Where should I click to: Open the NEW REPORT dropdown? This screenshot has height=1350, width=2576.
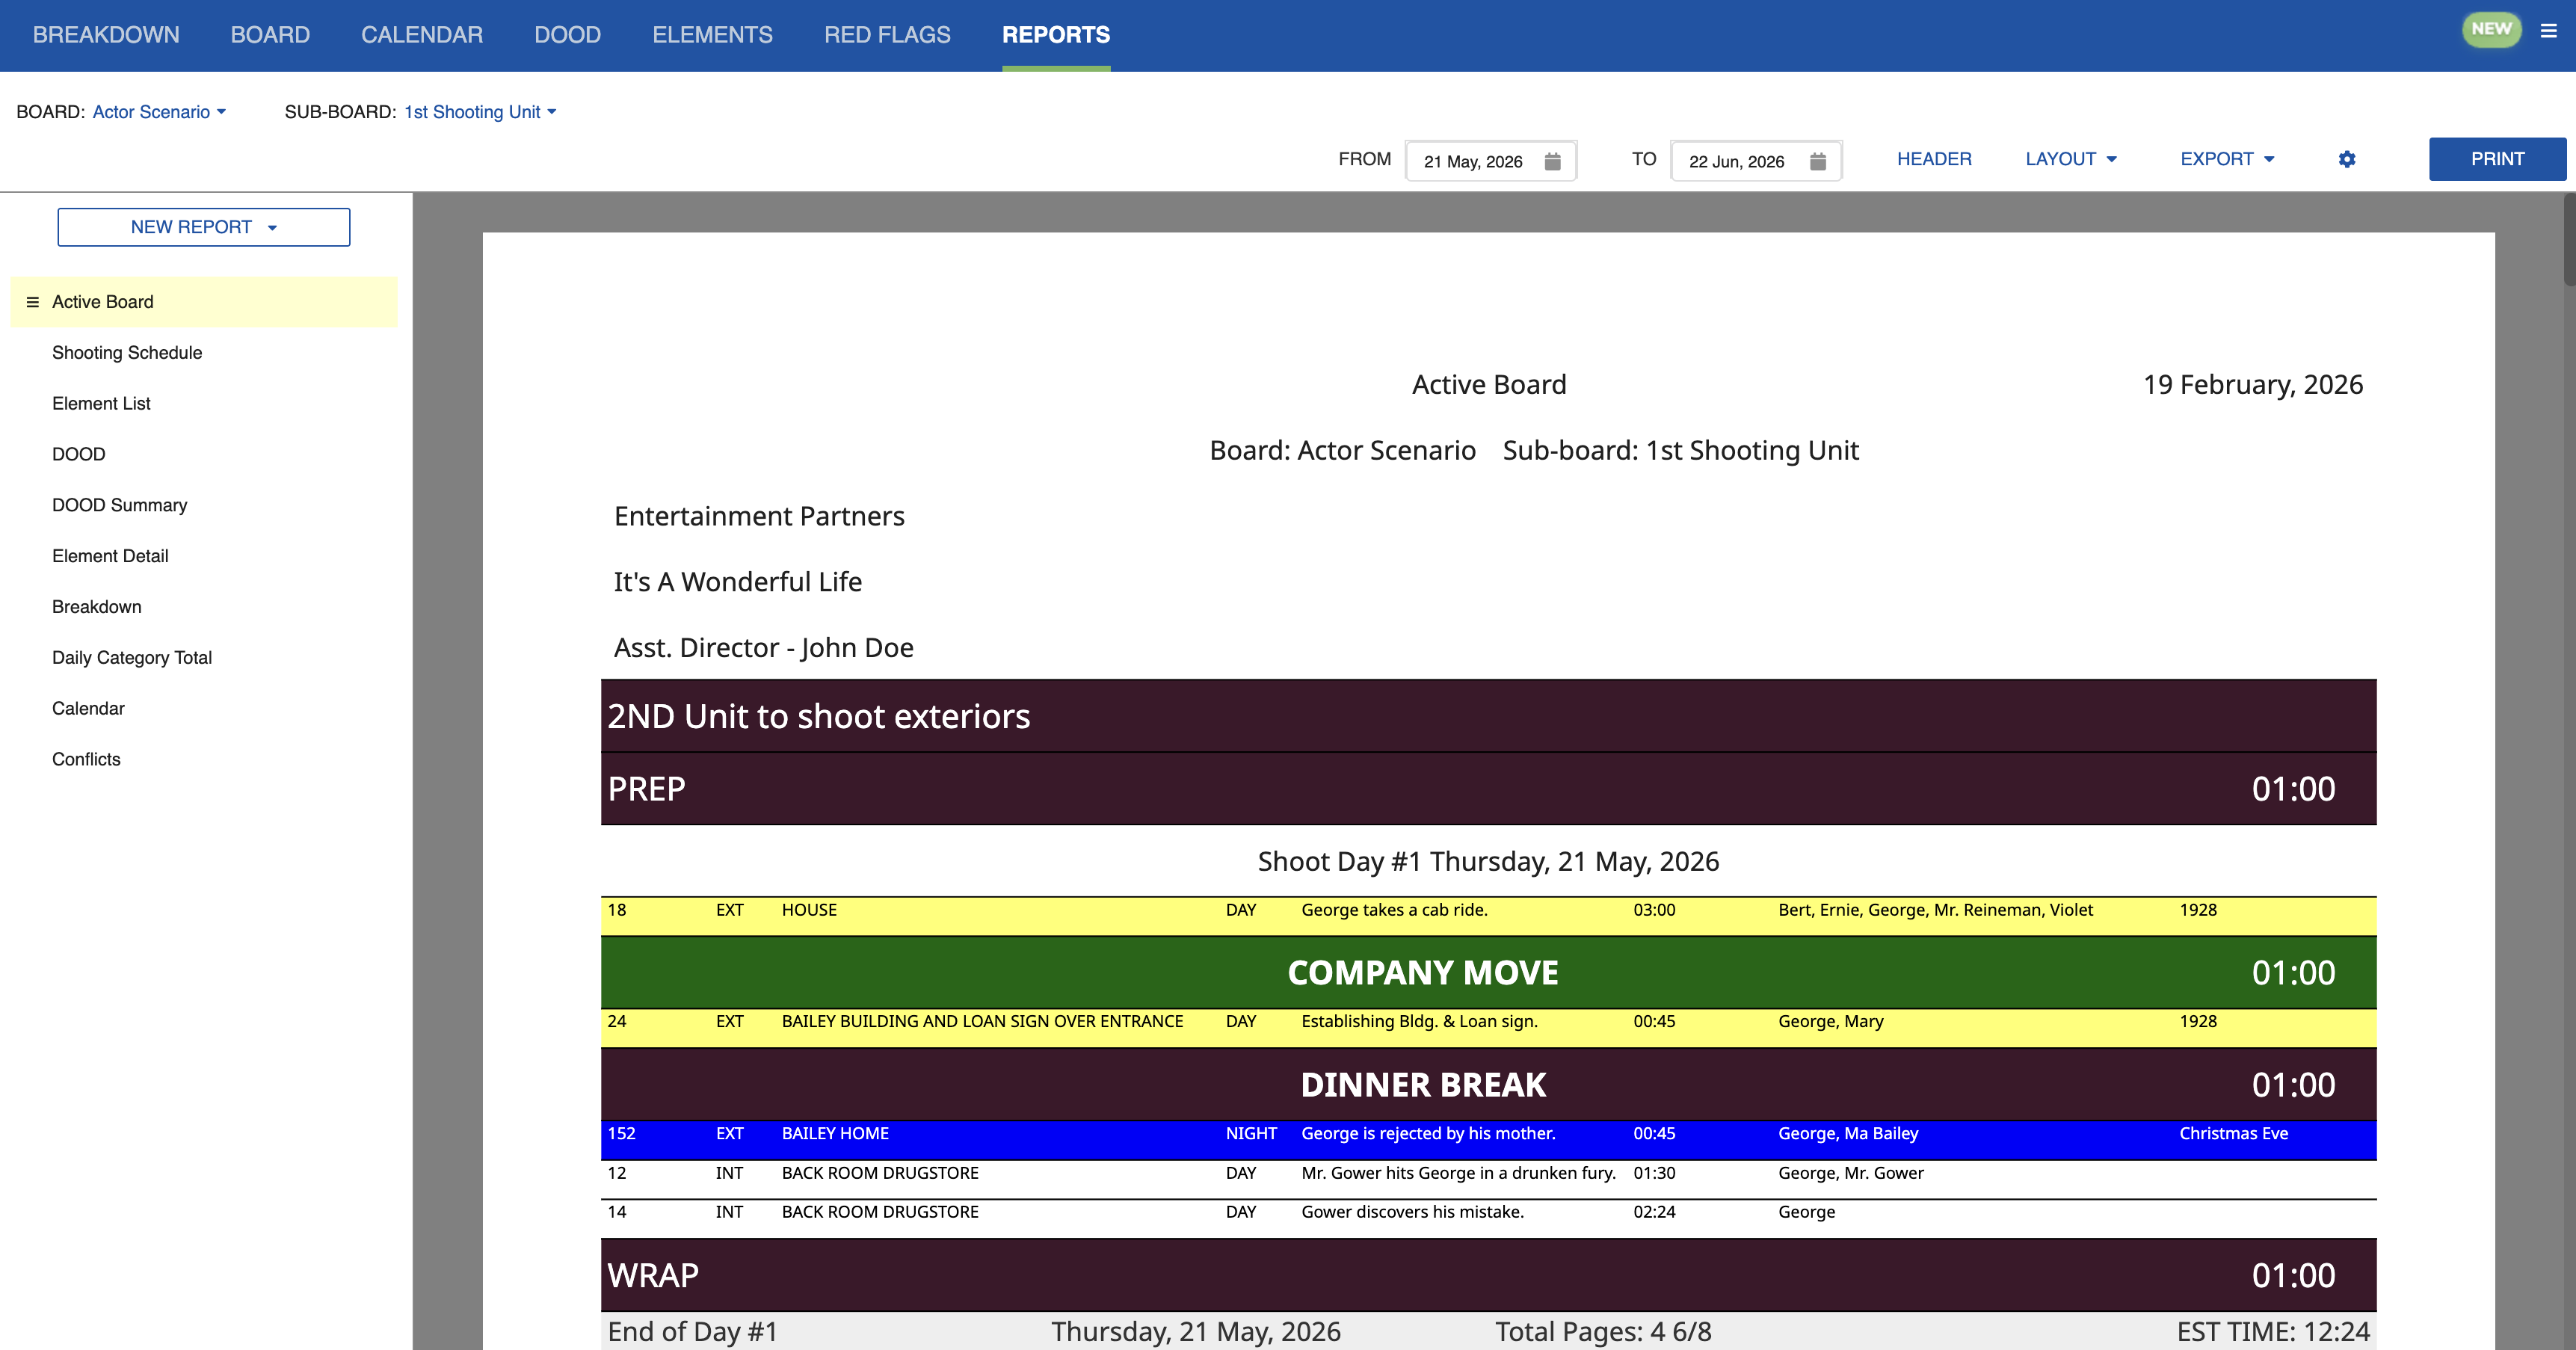pos(203,227)
